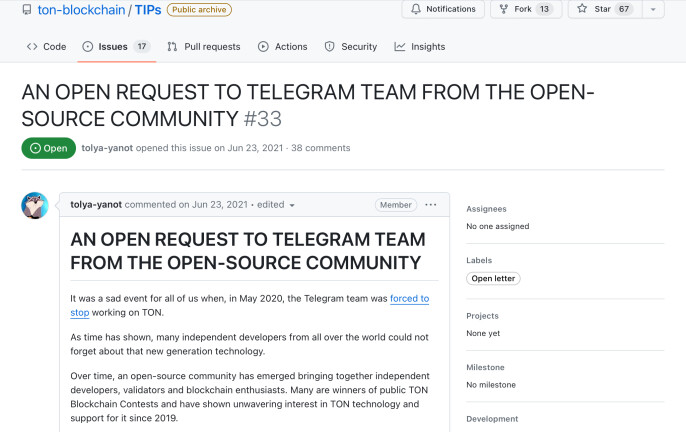Image resolution: width=686 pixels, height=432 pixels.
Task: Click the Open letter label
Action: pos(493,278)
